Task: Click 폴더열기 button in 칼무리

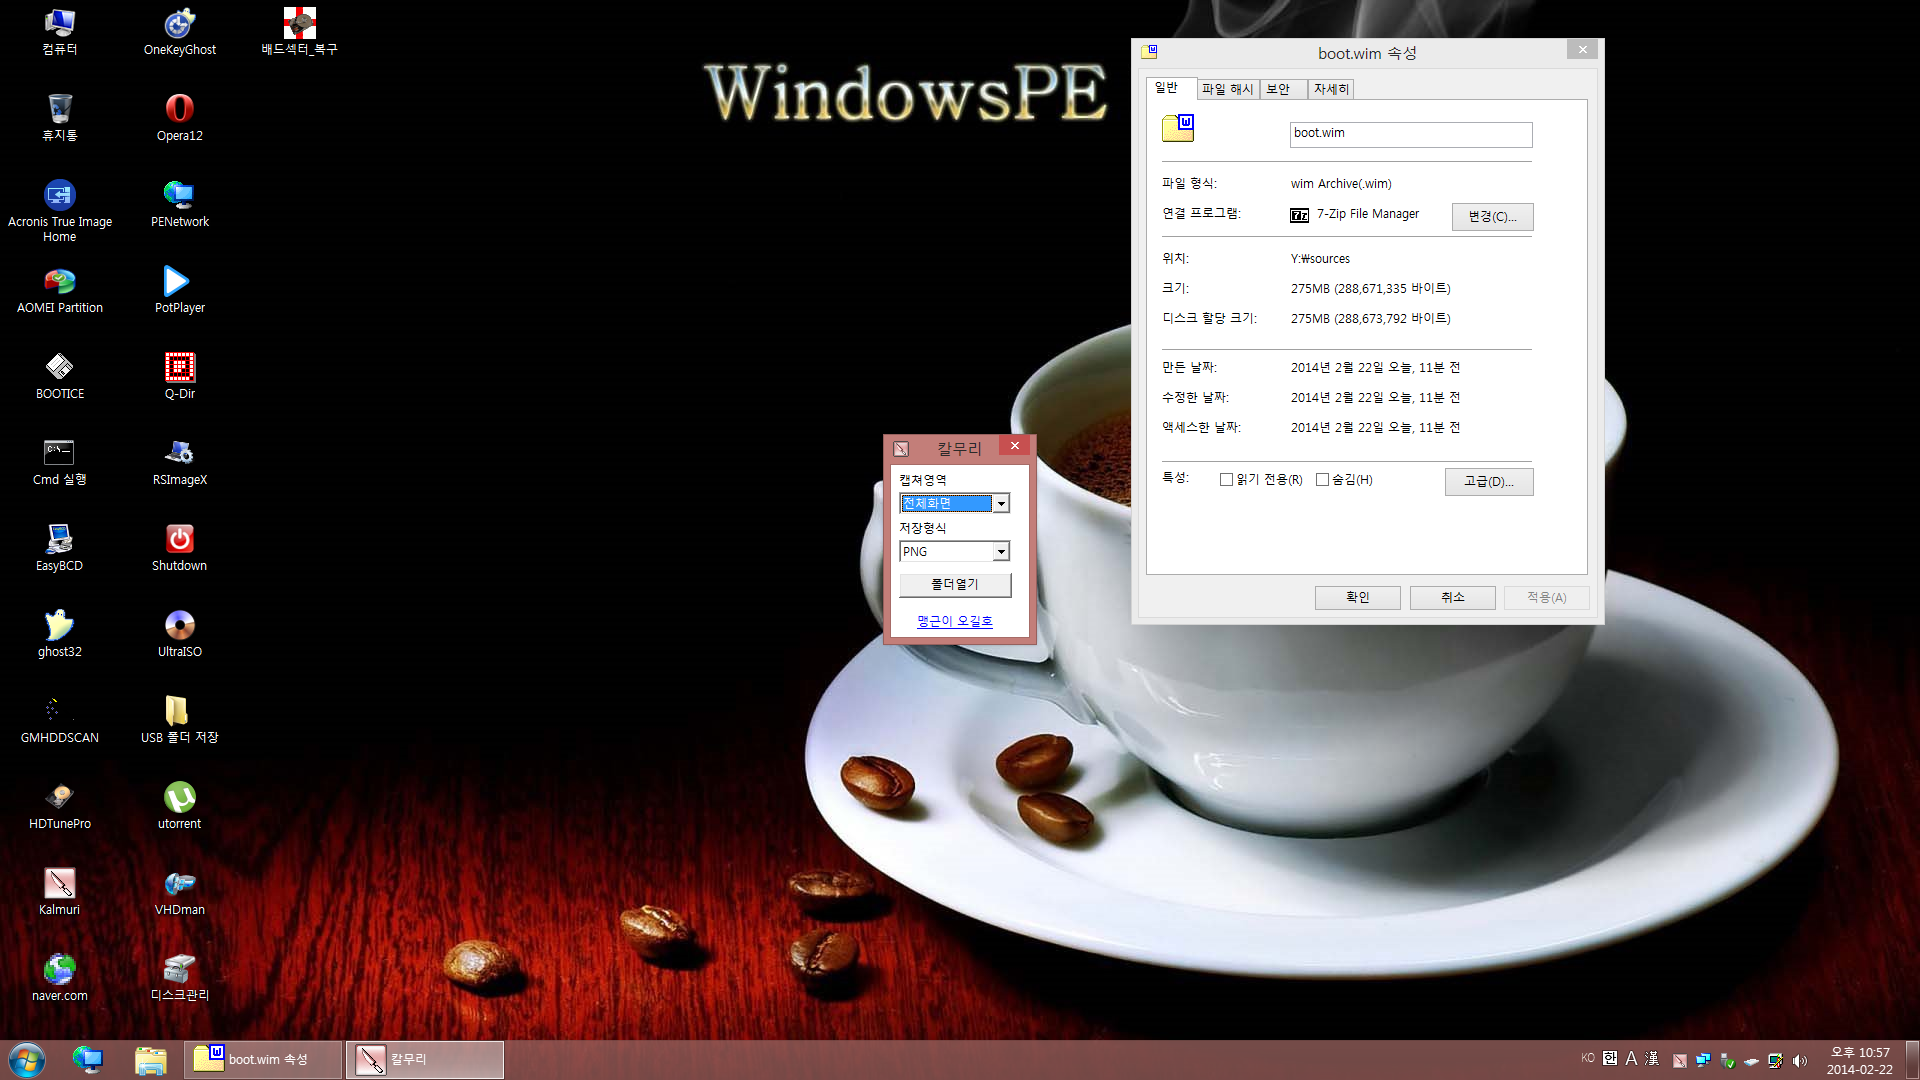Action: (x=955, y=584)
